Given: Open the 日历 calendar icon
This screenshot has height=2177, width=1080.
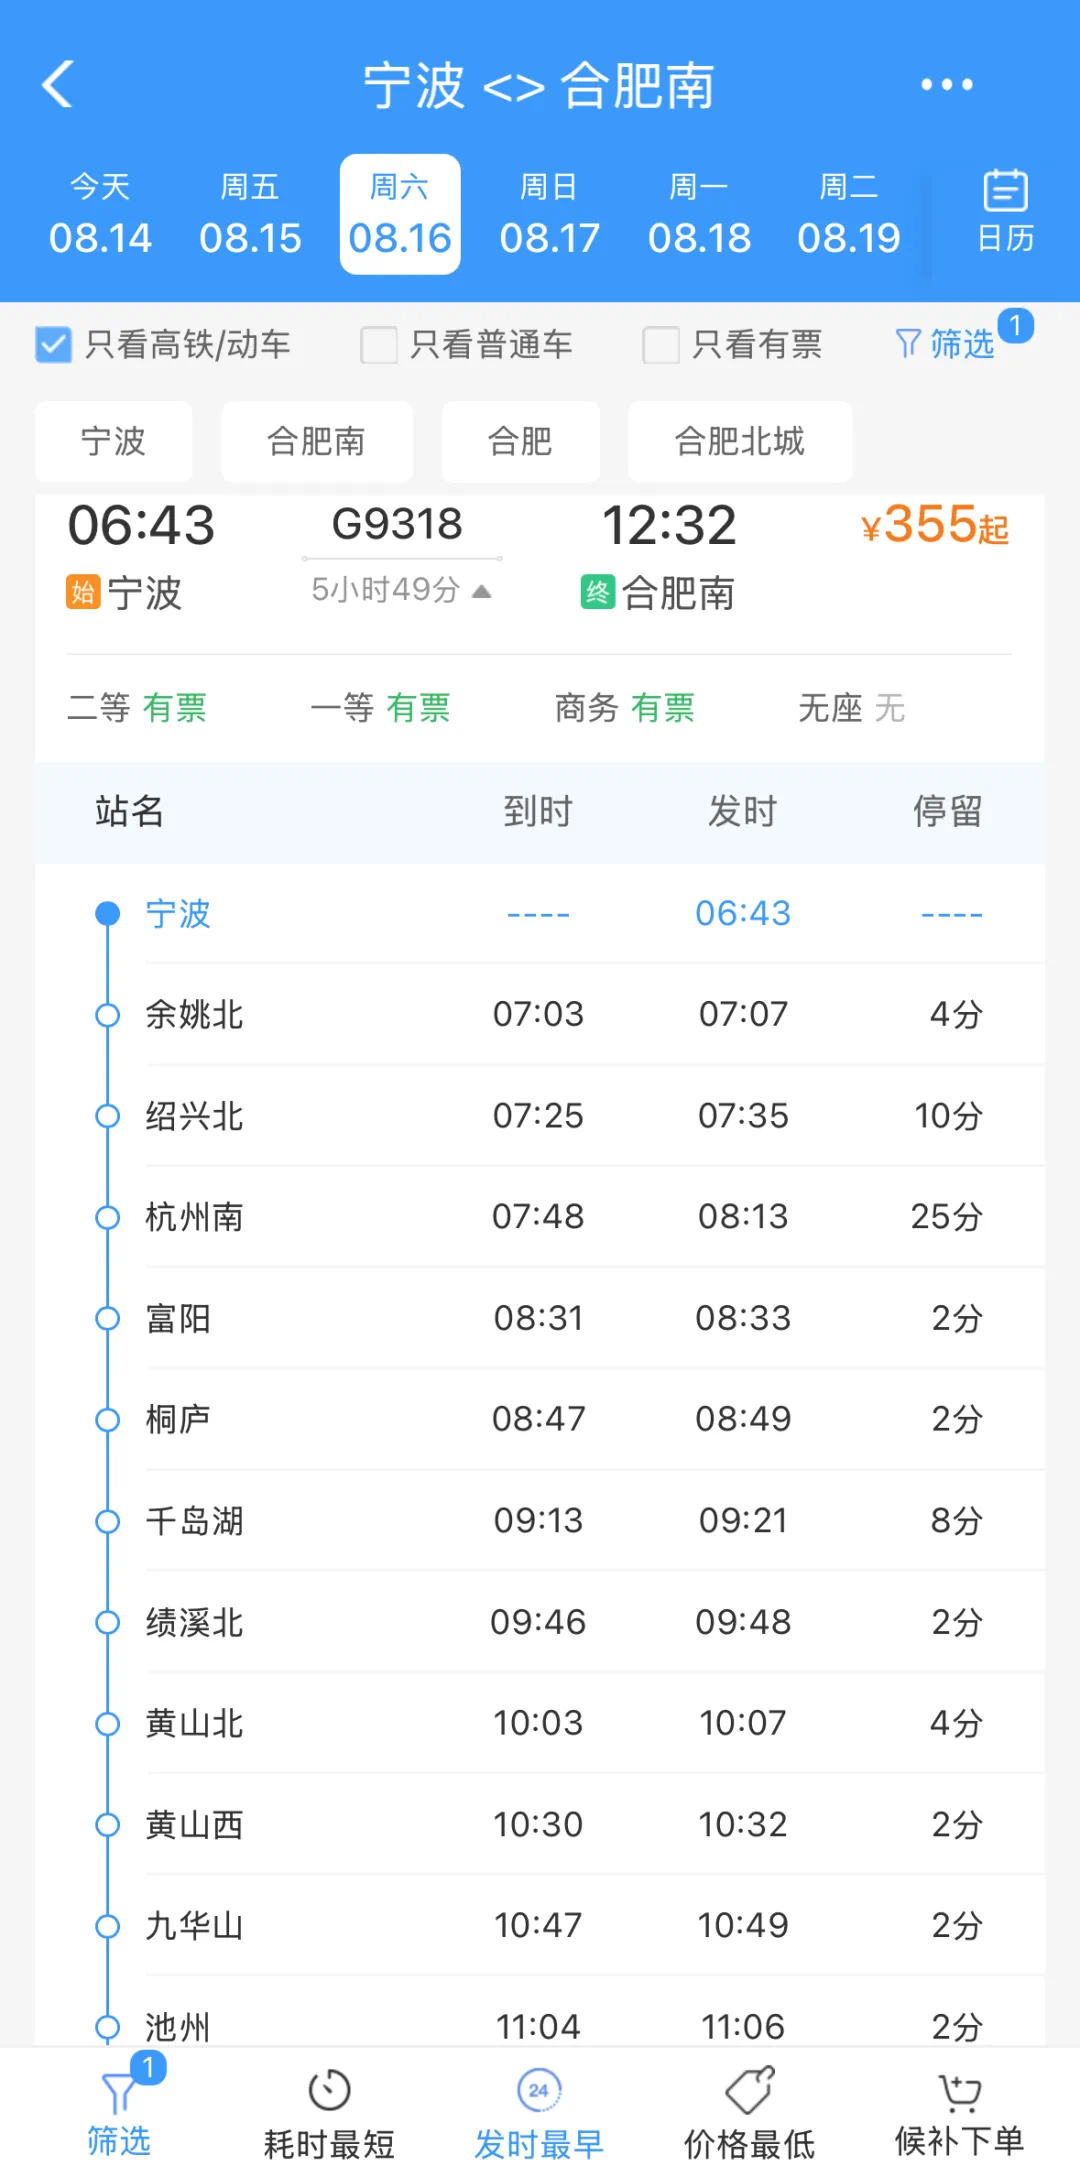Looking at the screenshot, I should (x=1005, y=212).
